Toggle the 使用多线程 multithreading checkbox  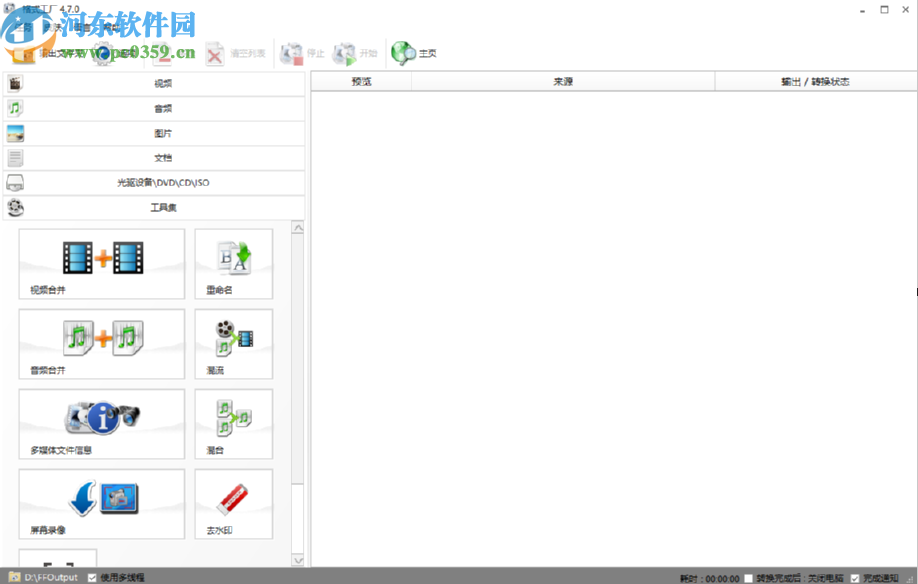[x=92, y=578]
